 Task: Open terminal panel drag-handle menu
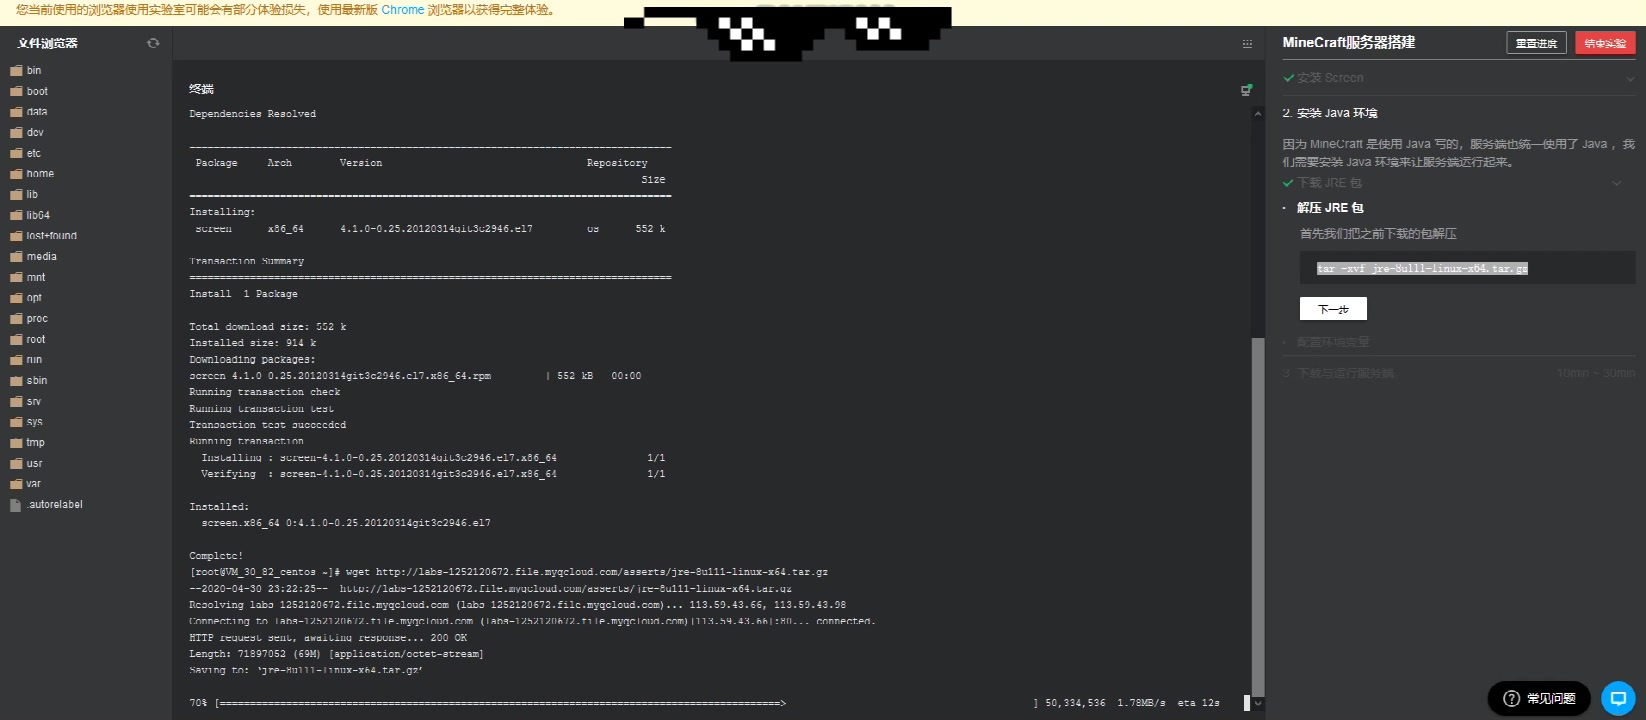[1247, 44]
